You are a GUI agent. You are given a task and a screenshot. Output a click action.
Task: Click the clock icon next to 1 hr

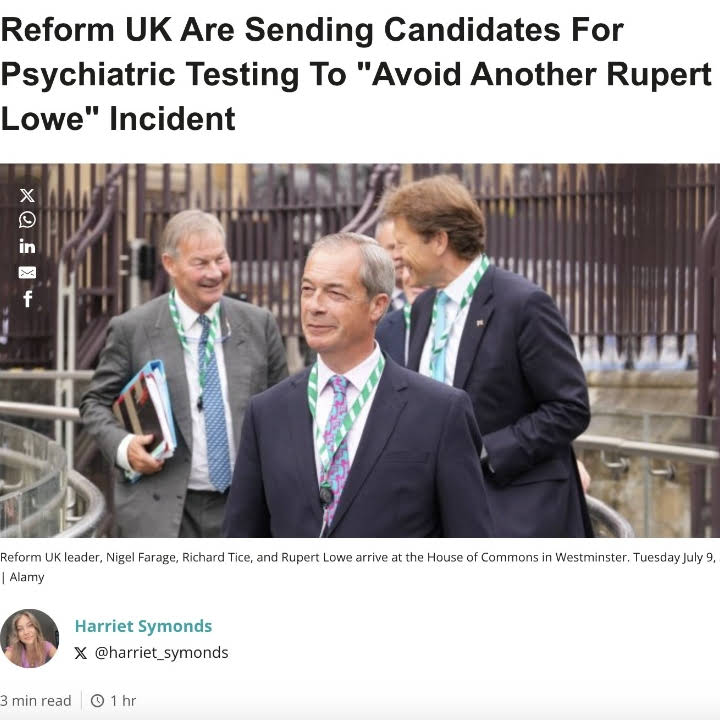(x=97, y=701)
